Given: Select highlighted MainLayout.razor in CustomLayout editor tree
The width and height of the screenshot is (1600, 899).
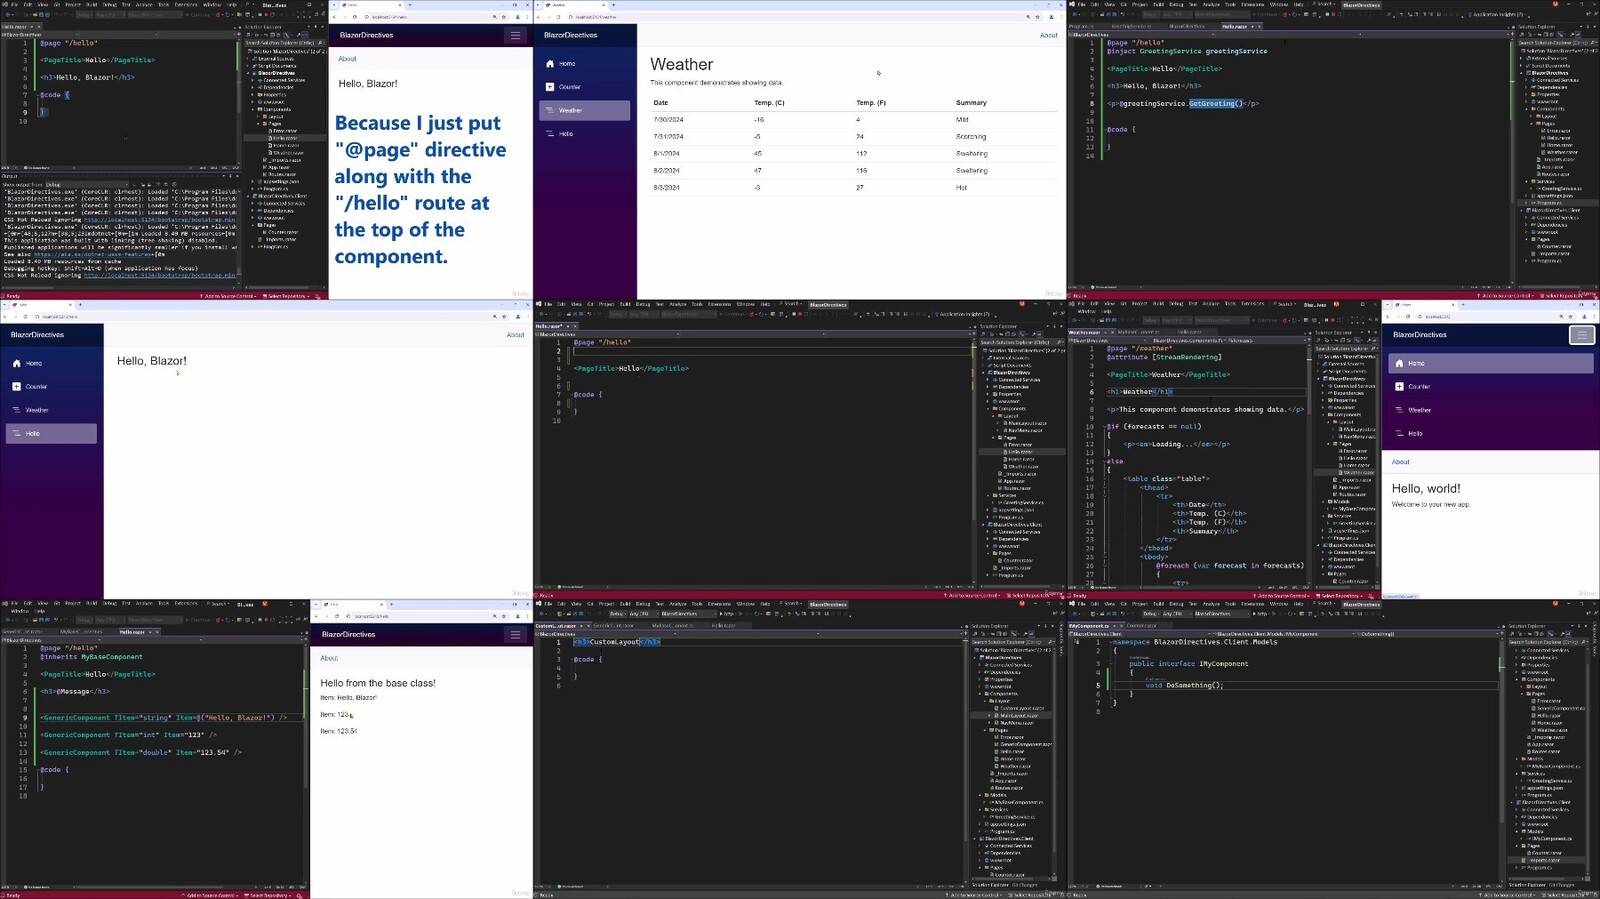Looking at the screenshot, I should click(x=1019, y=716).
